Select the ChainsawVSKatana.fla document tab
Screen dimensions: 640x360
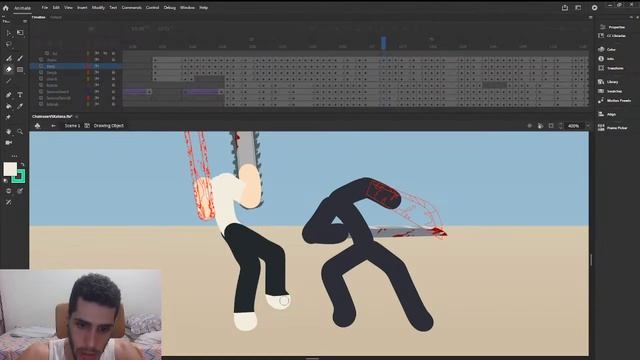pyautogui.click(x=52, y=116)
